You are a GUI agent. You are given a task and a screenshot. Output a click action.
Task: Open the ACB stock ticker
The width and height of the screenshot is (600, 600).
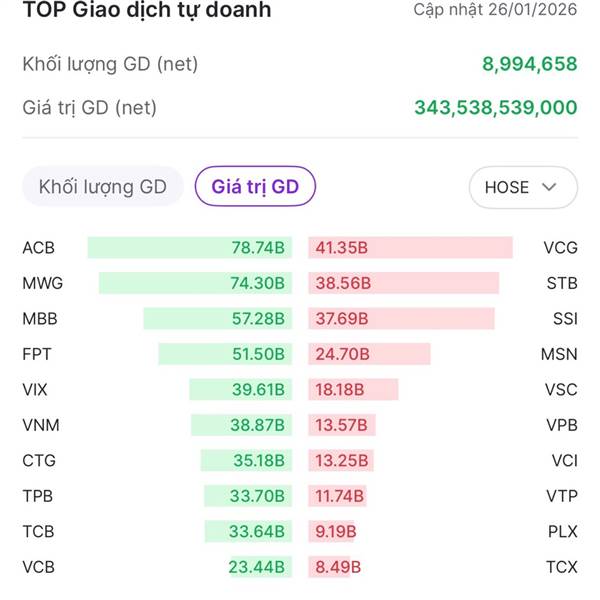tap(39, 248)
